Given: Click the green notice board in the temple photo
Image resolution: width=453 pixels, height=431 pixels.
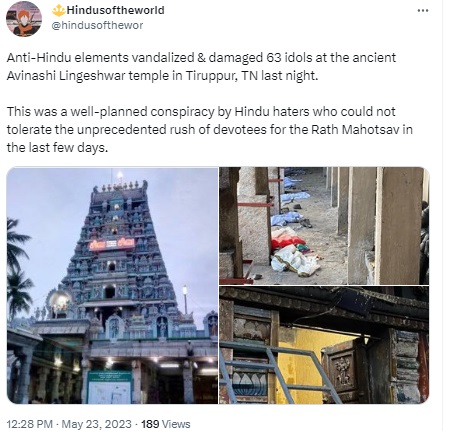Looking at the screenshot, I should pos(110,387).
